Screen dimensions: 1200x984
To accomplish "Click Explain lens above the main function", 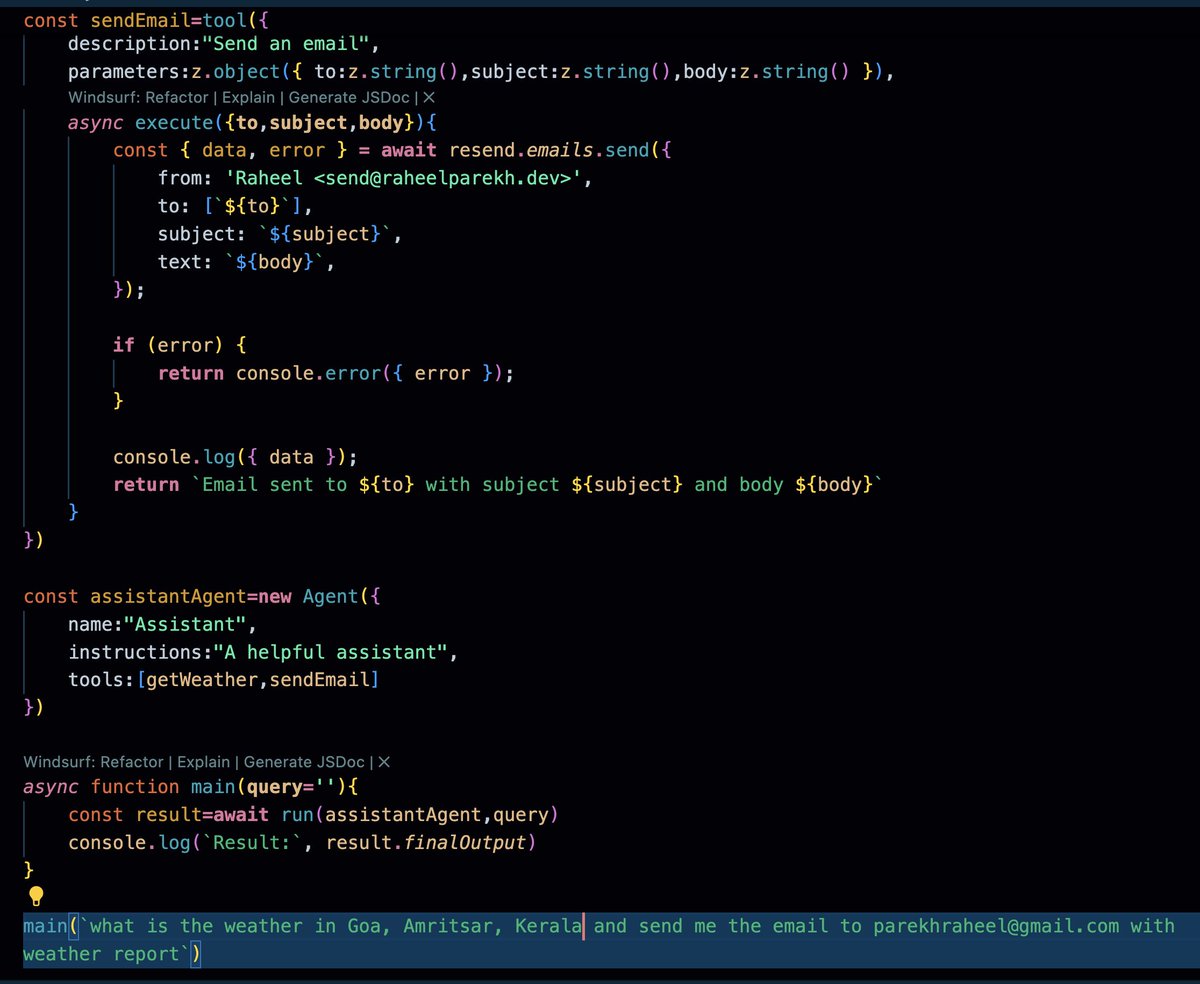I will [205, 762].
